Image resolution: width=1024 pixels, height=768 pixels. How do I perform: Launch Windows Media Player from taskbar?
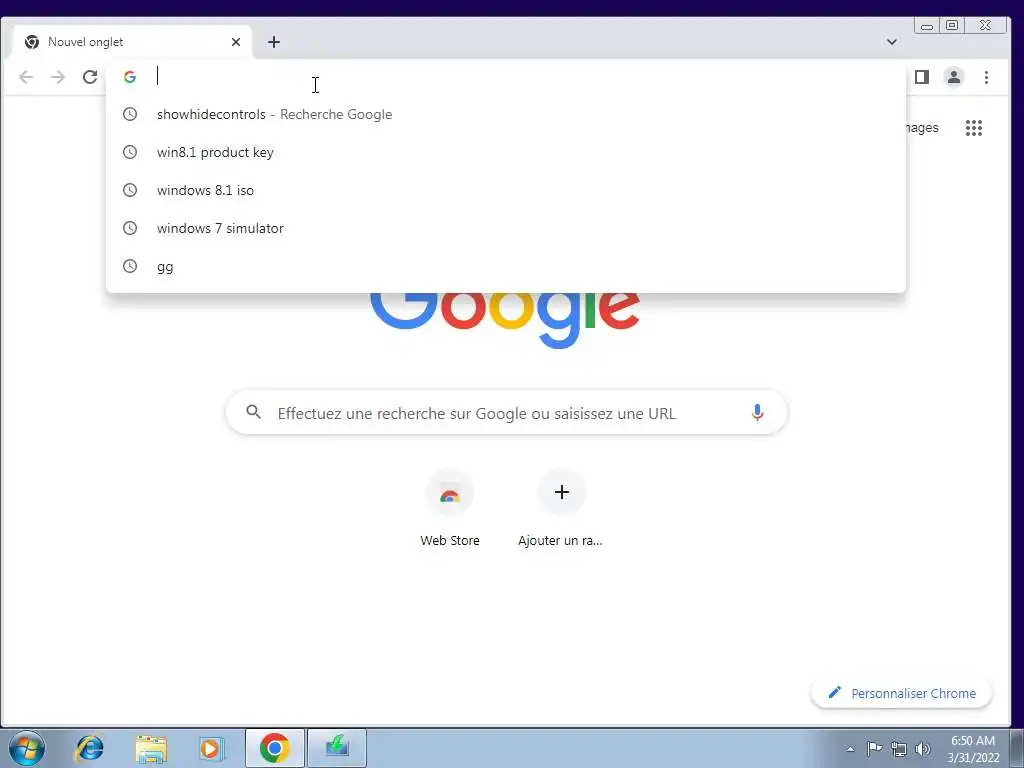[211, 748]
